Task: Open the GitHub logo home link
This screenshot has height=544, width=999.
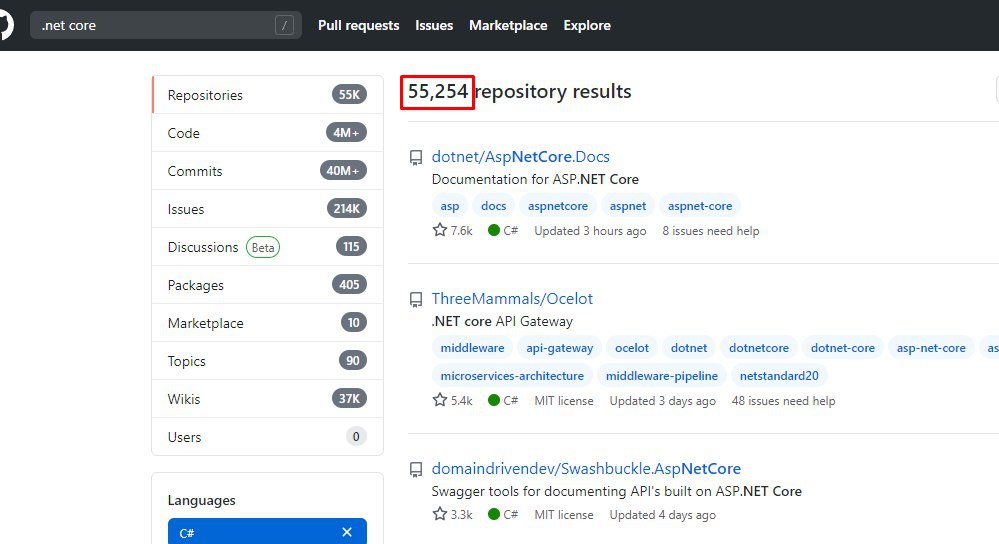Action: tap(5, 25)
